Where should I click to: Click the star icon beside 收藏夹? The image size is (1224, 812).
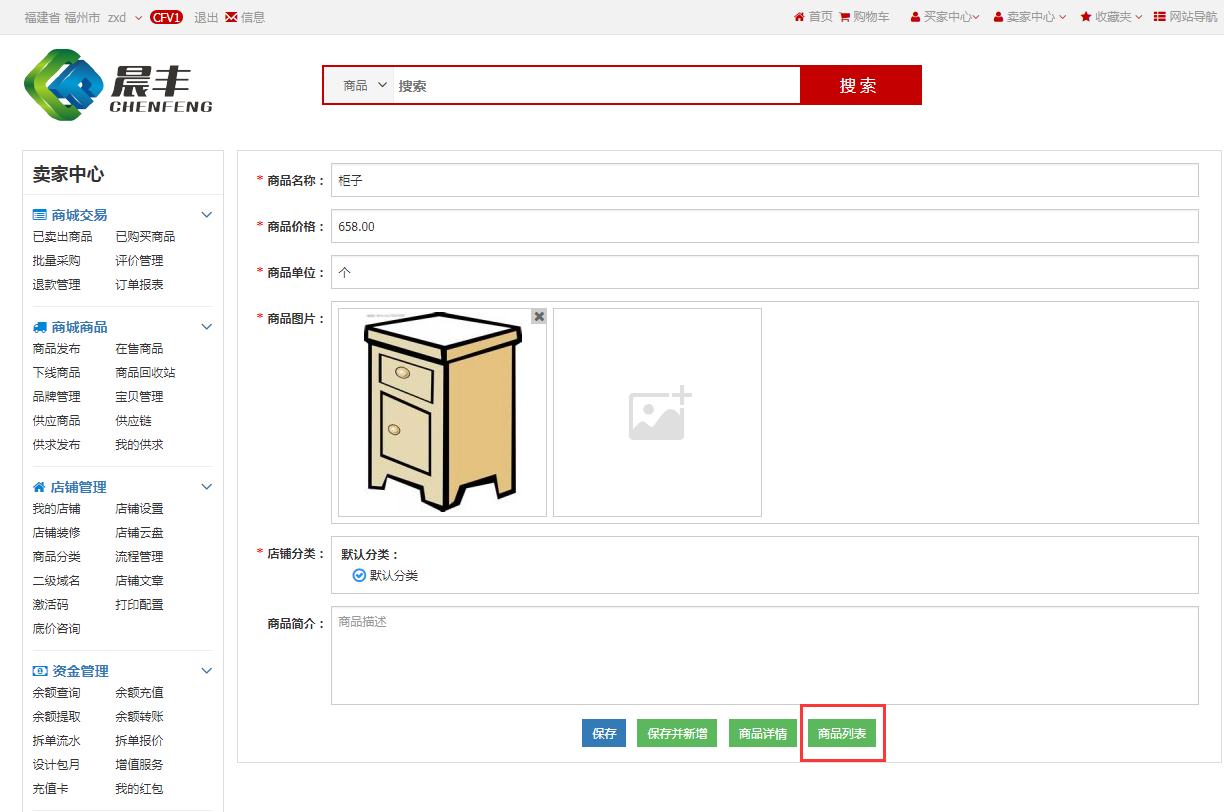coord(1086,17)
